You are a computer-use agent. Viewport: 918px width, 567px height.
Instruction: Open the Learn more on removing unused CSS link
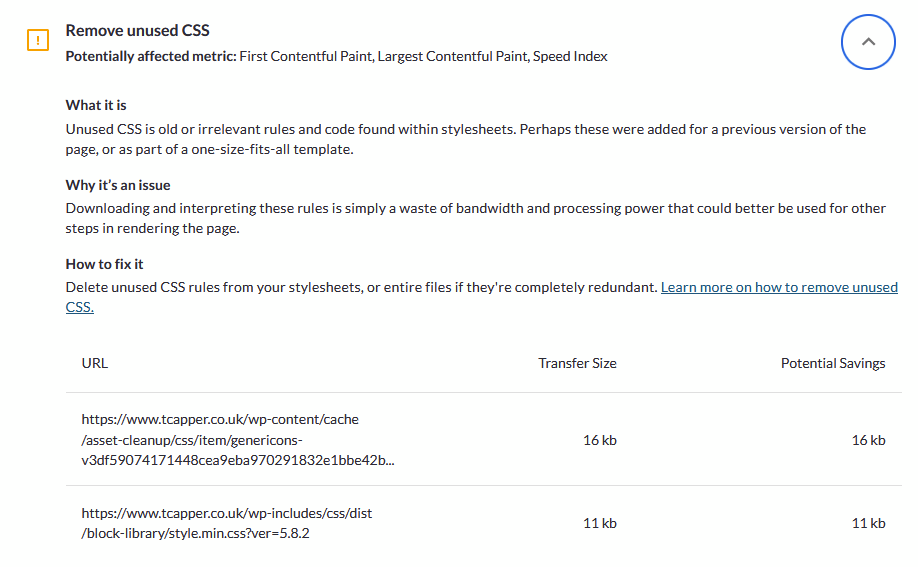[x=779, y=288]
